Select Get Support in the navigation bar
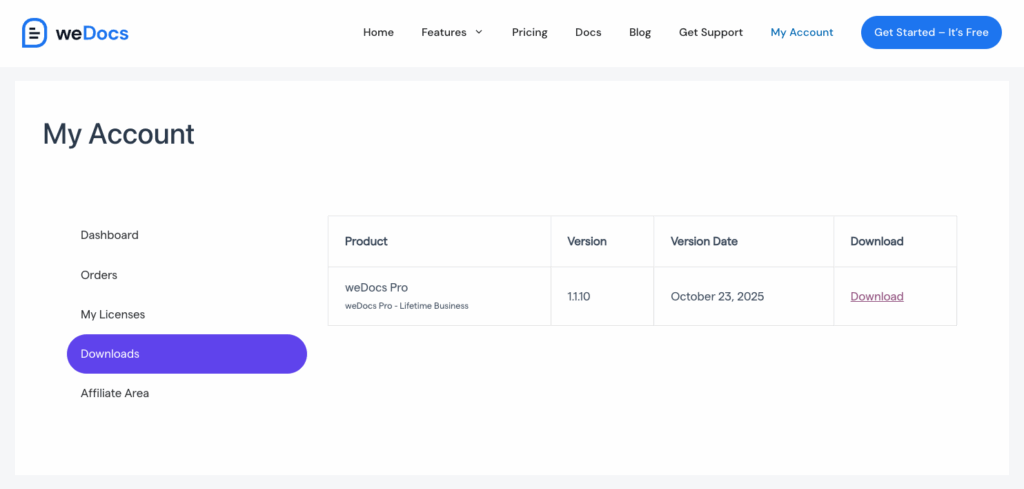 click(710, 32)
